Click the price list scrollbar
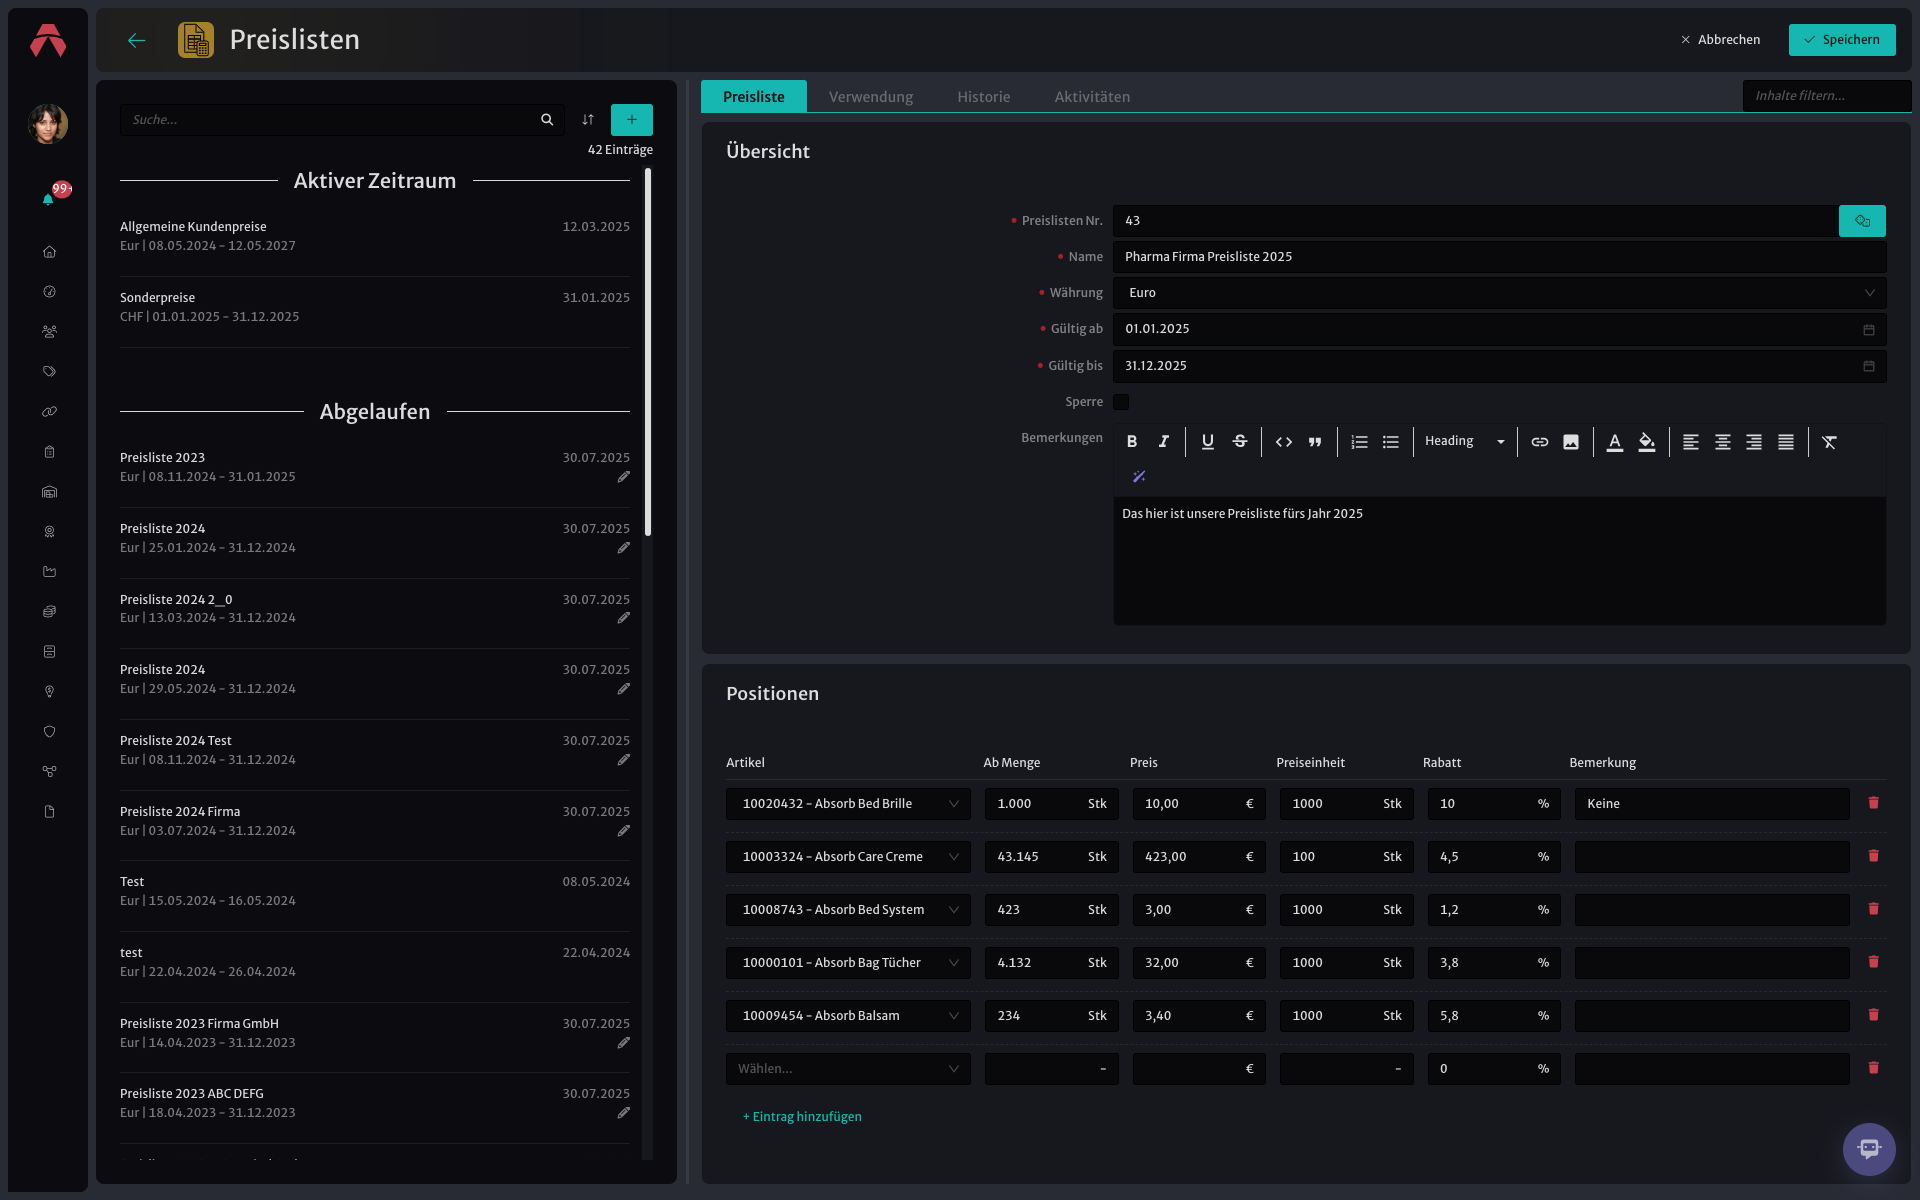Screen dimensions: 1920x1200 [x=648, y=352]
